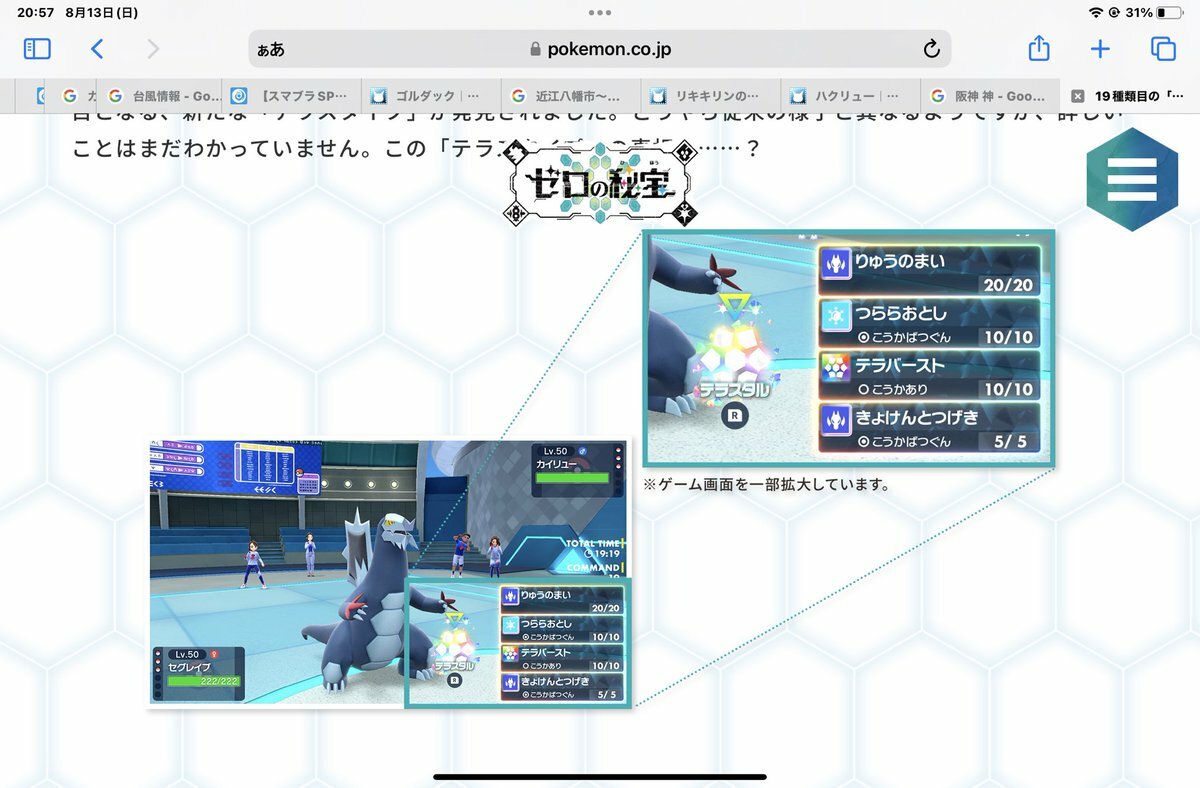
Task: Tap the きょけんとつげき move in enlarged image
Action: 929,427
